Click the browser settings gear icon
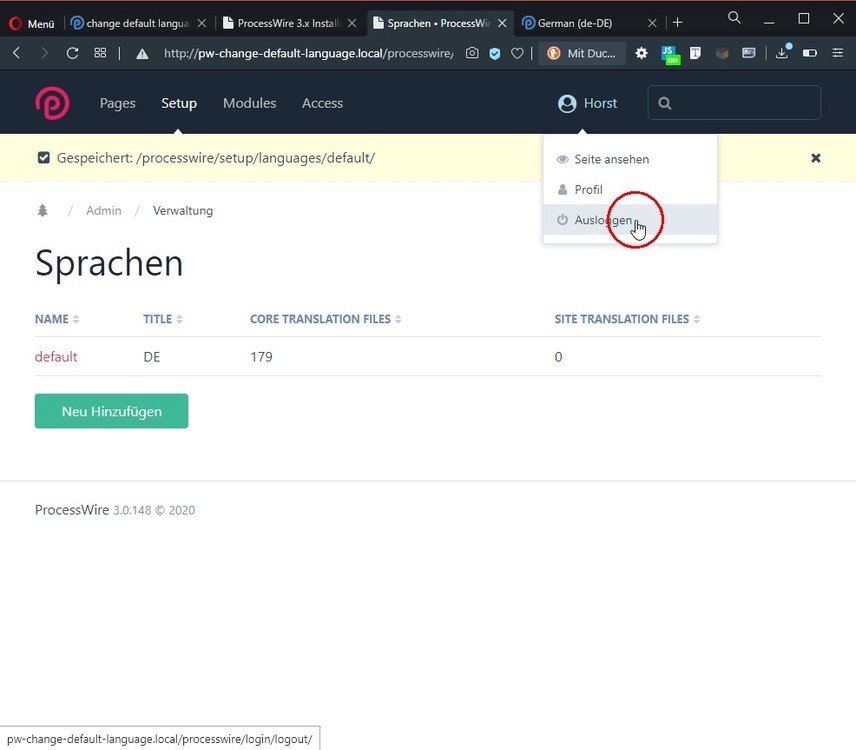This screenshot has width=856, height=750. pyautogui.click(x=642, y=53)
